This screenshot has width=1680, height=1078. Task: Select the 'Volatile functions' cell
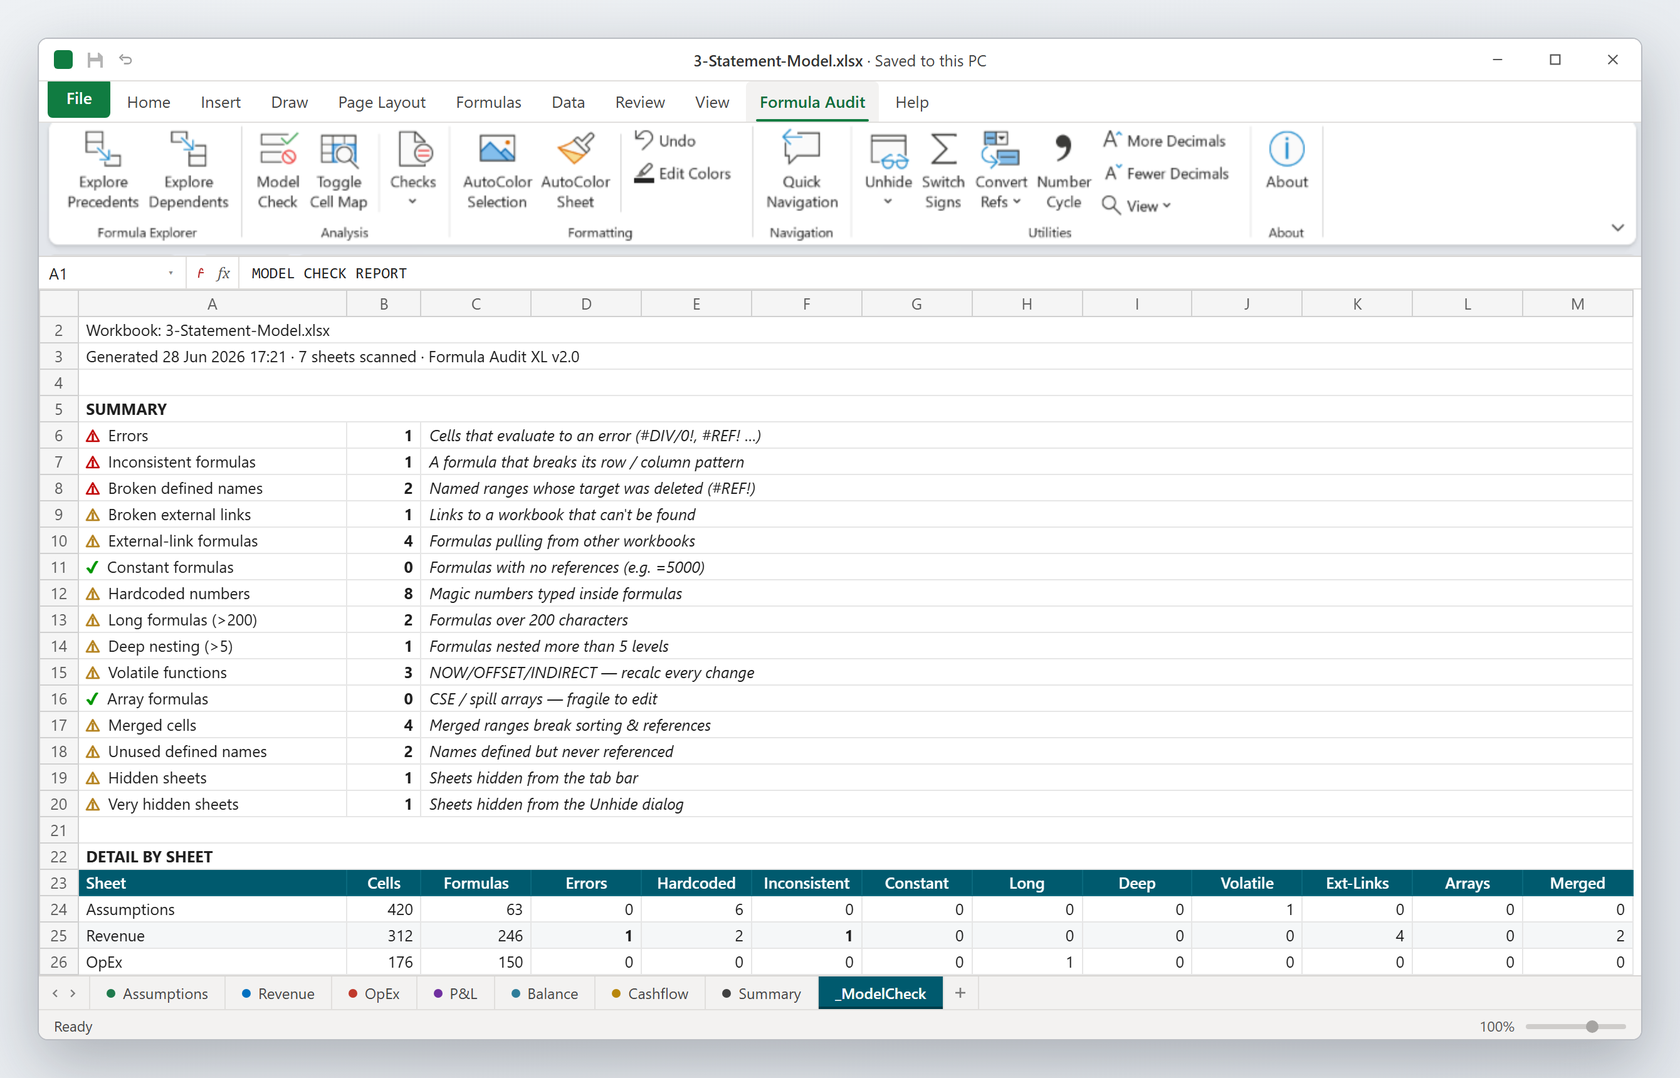coord(212,672)
